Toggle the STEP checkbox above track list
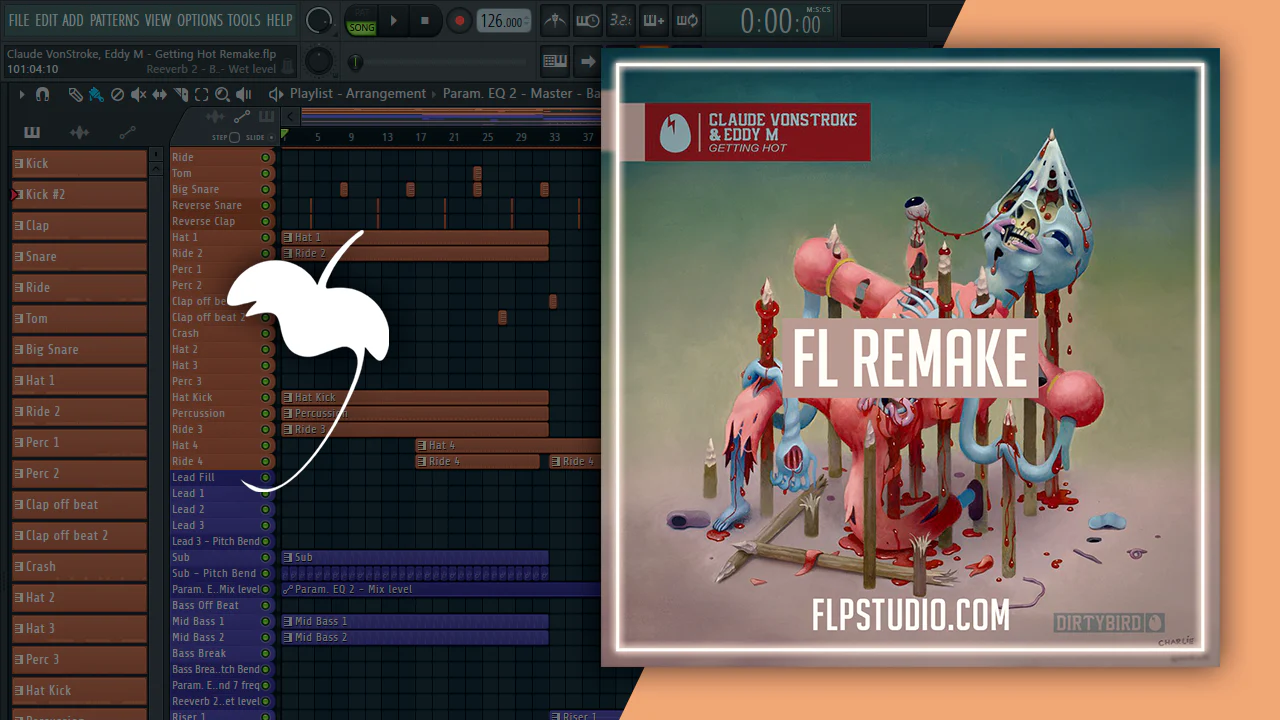Screen dimensions: 1280x720 (234, 137)
